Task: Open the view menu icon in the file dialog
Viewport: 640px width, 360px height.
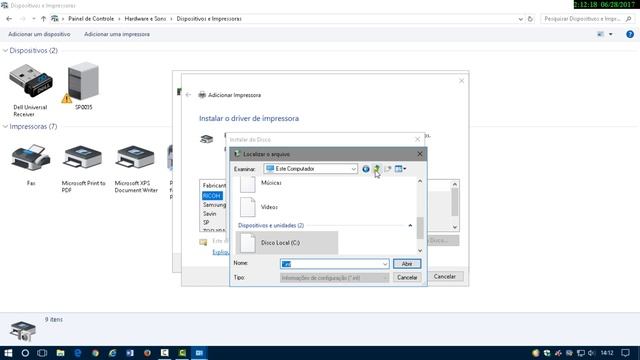Action: point(400,169)
